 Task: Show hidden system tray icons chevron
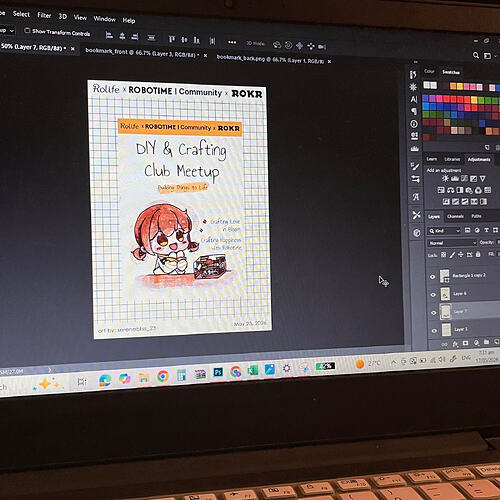pos(394,362)
